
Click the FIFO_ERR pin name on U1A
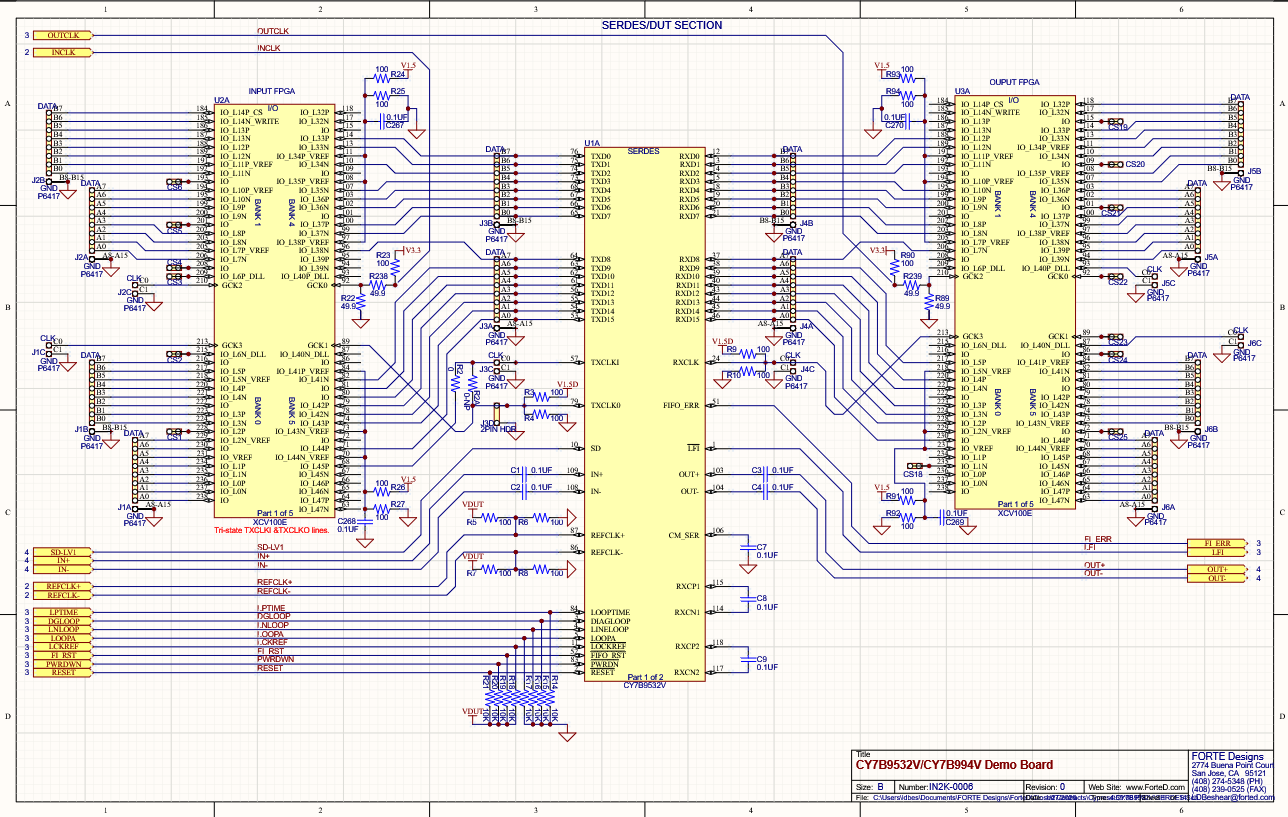pyautogui.click(x=679, y=404)
